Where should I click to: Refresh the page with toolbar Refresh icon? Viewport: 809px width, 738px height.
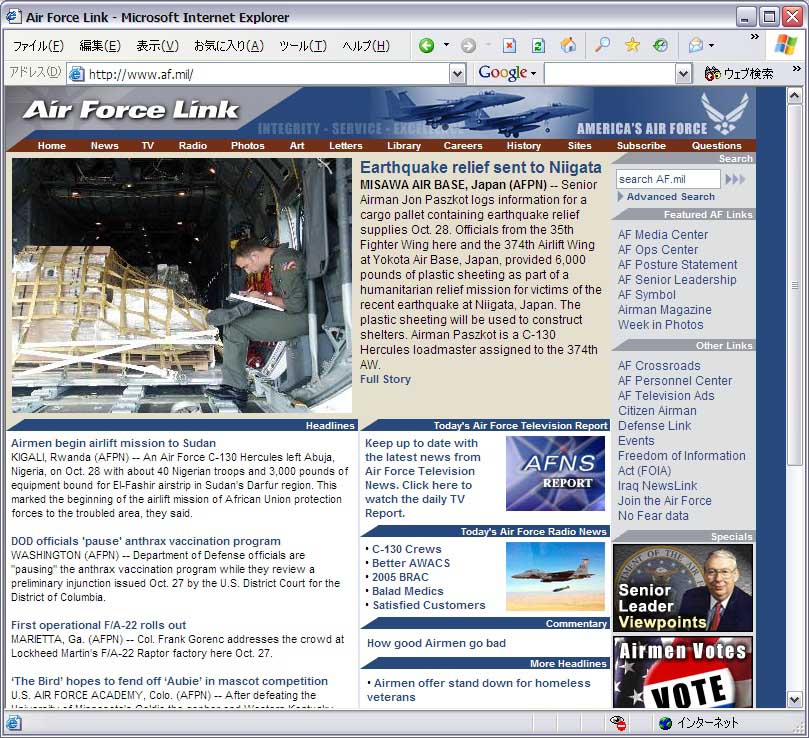(x=538, y=46)
